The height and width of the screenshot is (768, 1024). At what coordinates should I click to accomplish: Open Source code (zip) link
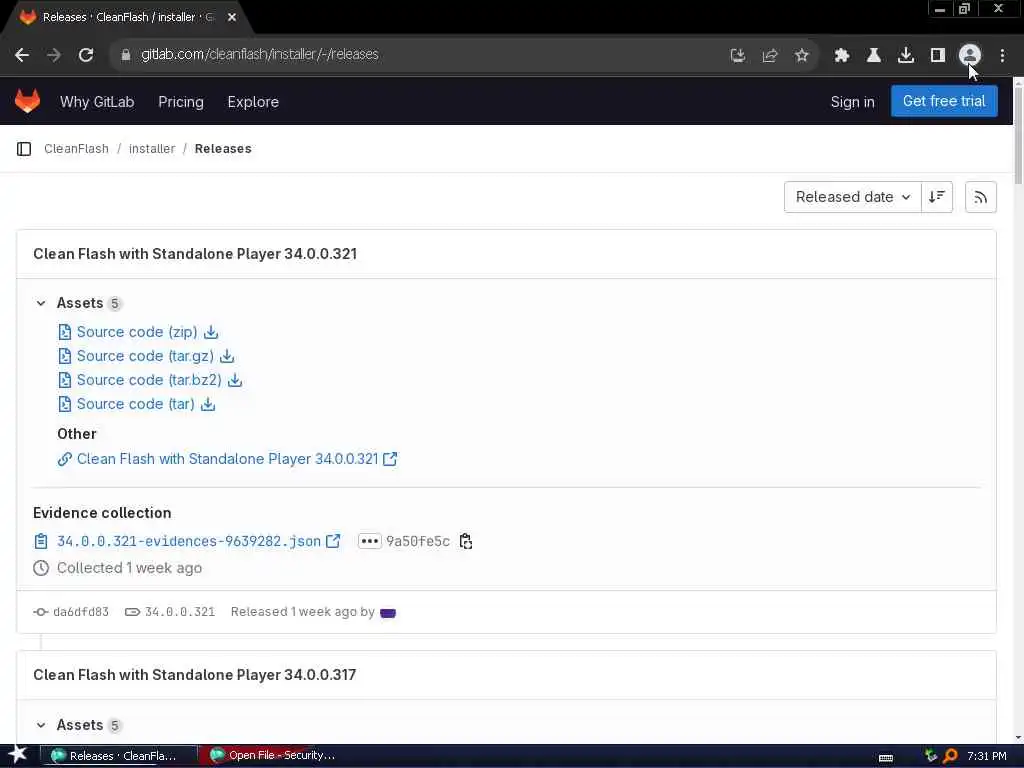coord(137,332)
